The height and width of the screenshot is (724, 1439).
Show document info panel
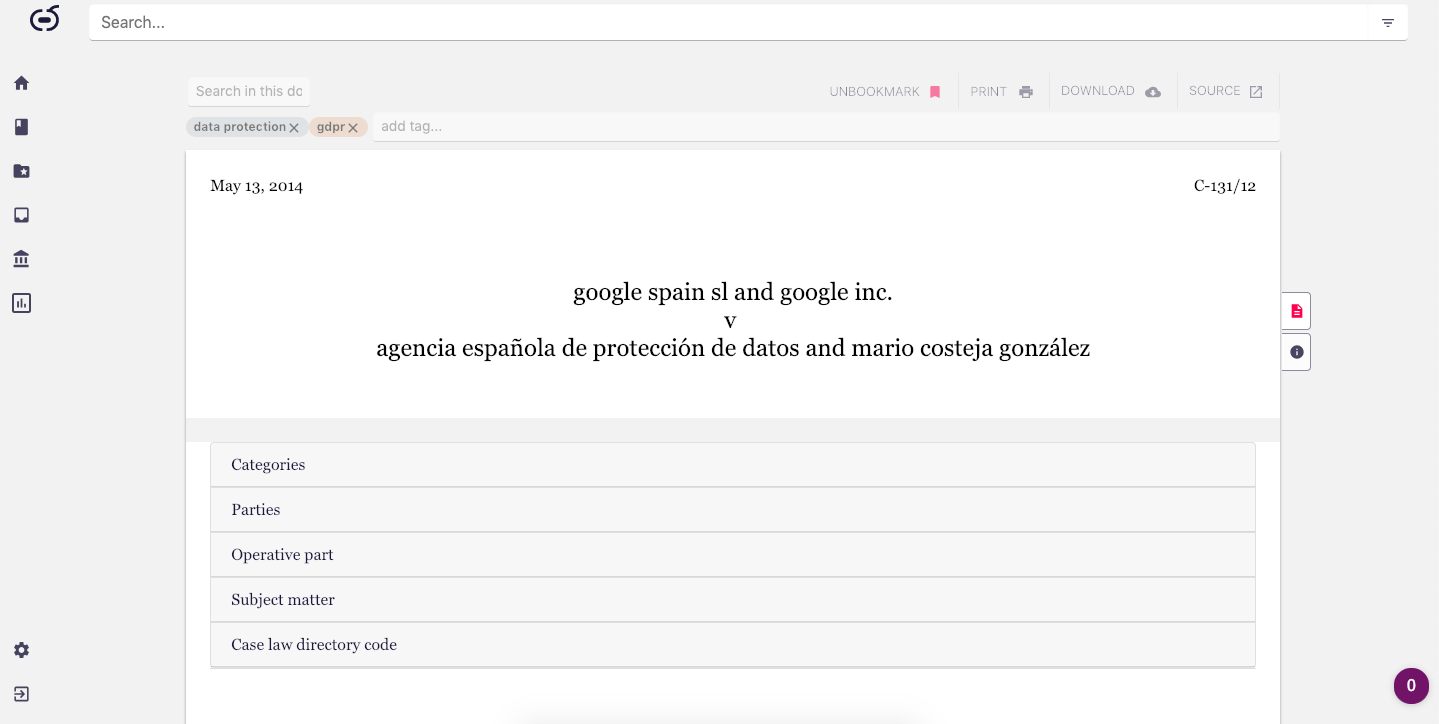1296,352
